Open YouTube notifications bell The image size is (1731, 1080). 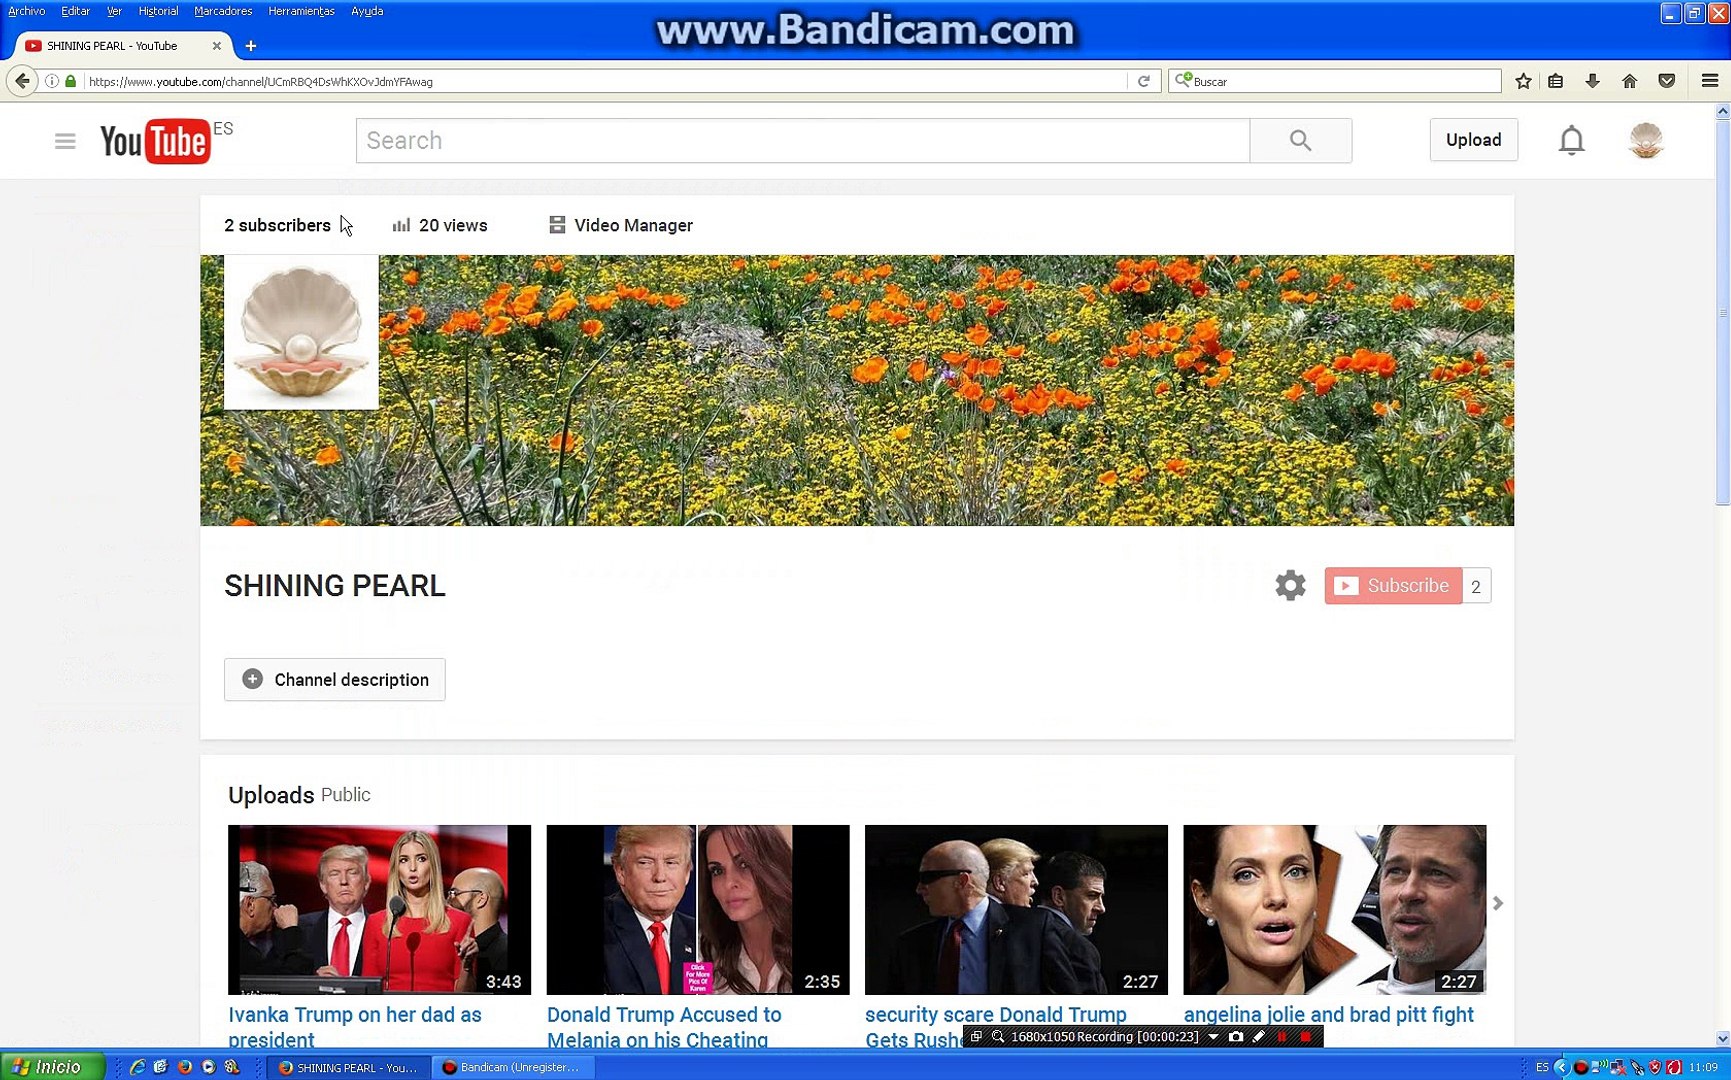pyautogui.click(x=1571, y=140)
